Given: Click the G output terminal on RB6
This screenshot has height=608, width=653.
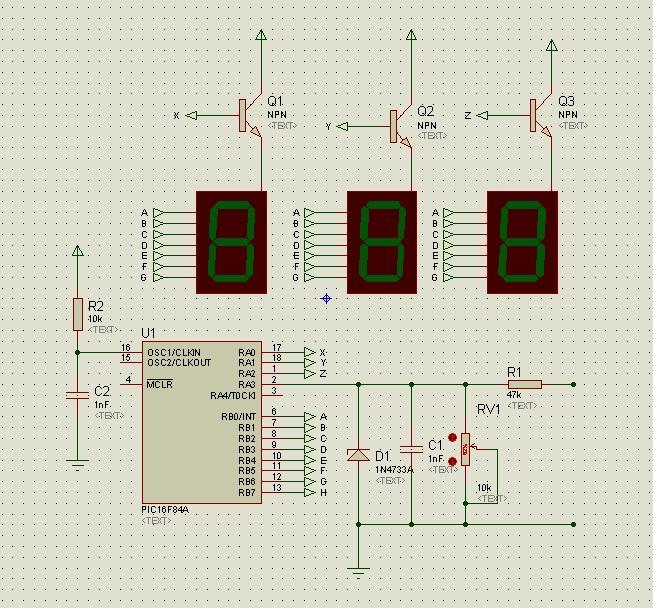Looking at the screenshot, I should pyautogui.click(x=310, y=482).
